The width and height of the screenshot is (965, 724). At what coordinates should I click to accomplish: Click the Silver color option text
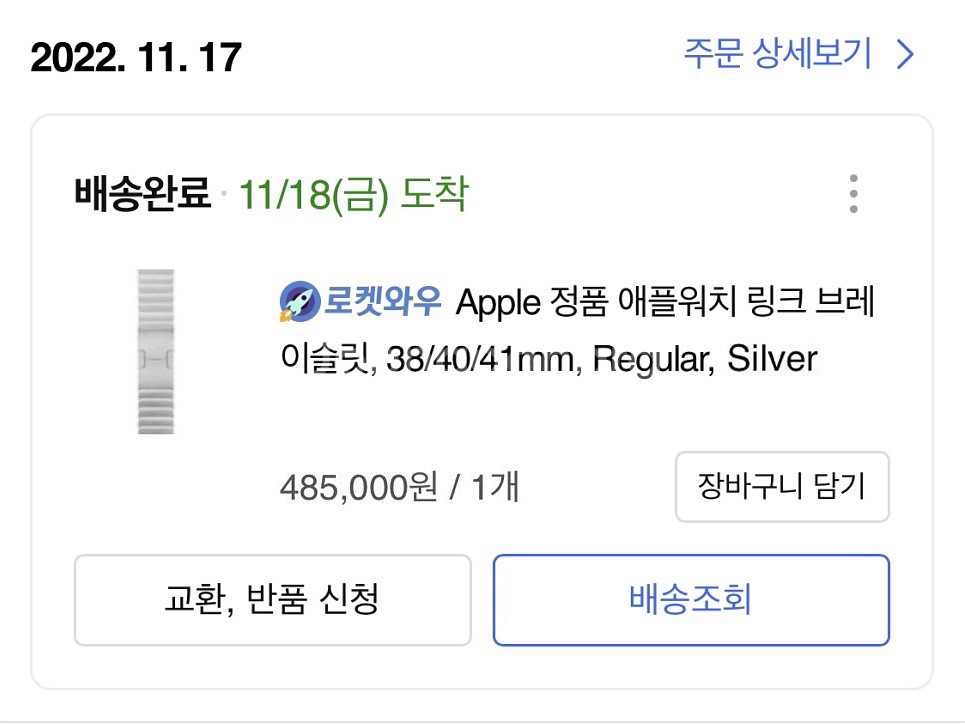tap(772, 358)
